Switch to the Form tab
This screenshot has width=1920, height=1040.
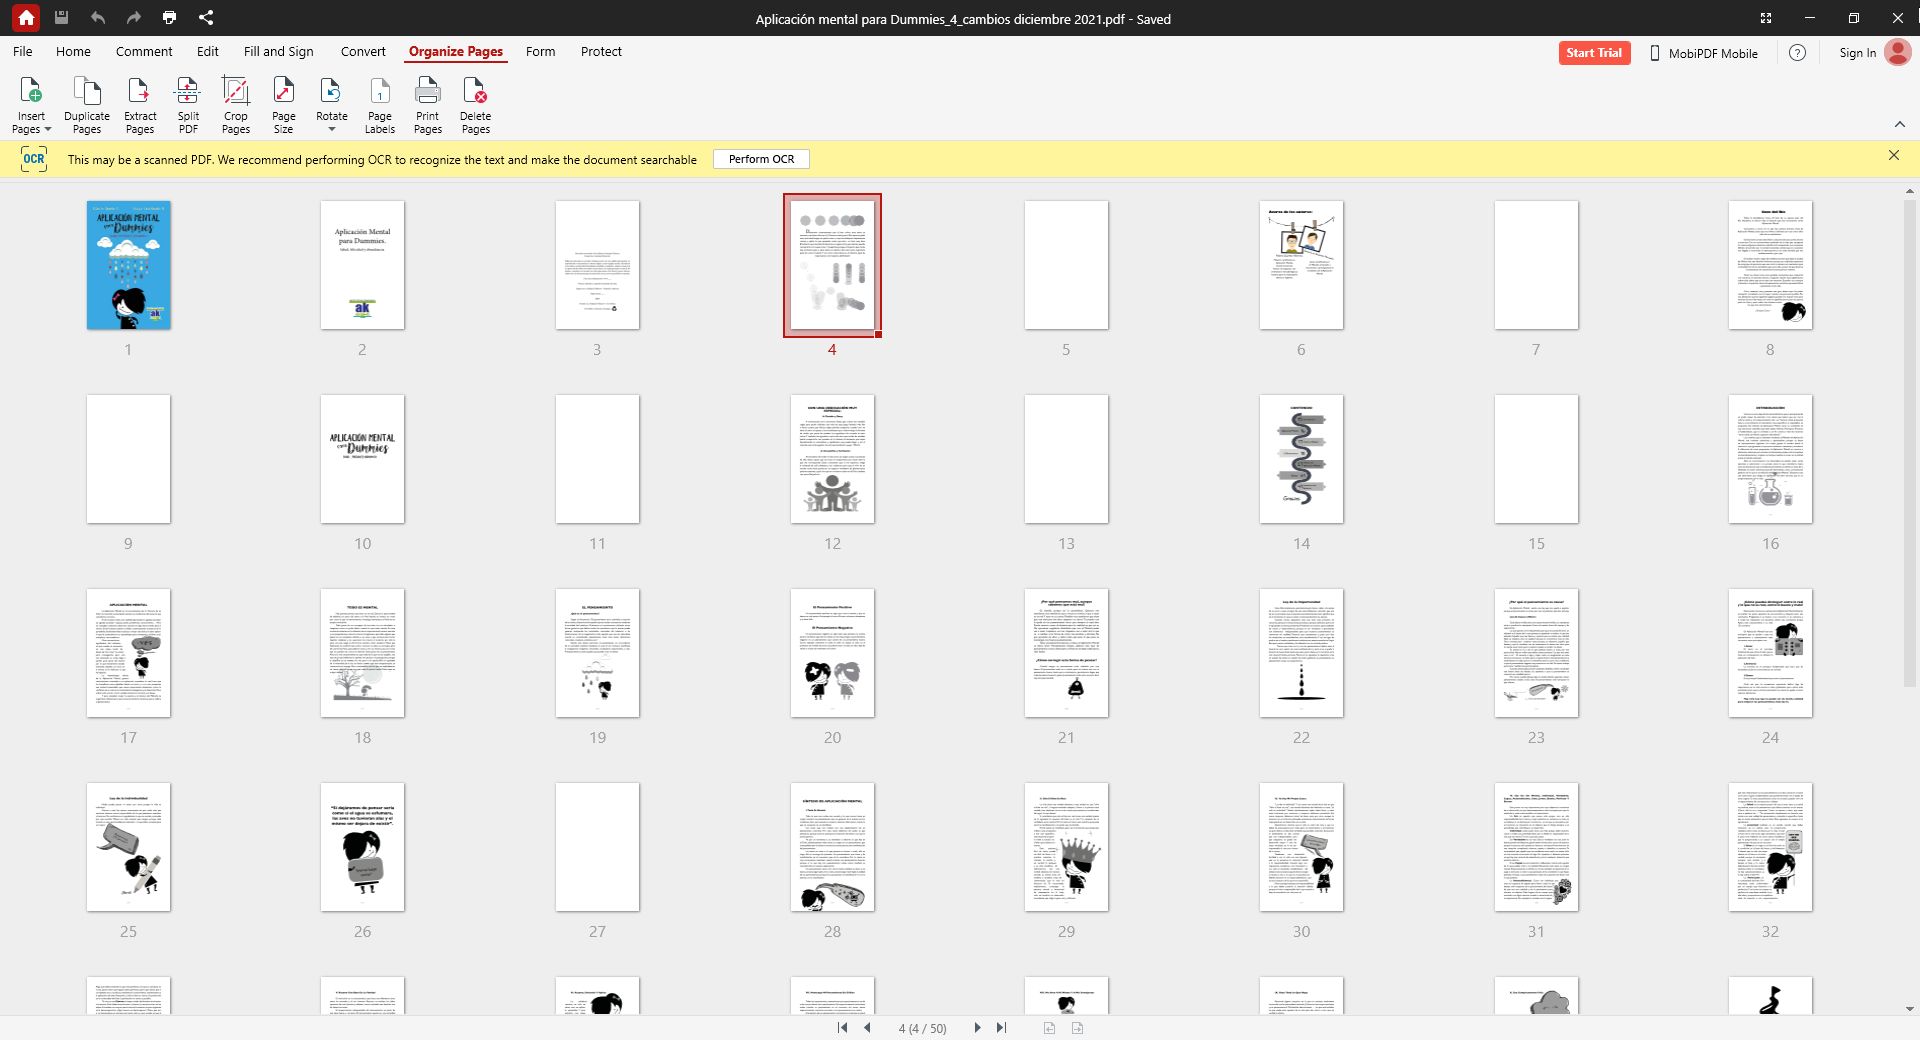(540, 51)
